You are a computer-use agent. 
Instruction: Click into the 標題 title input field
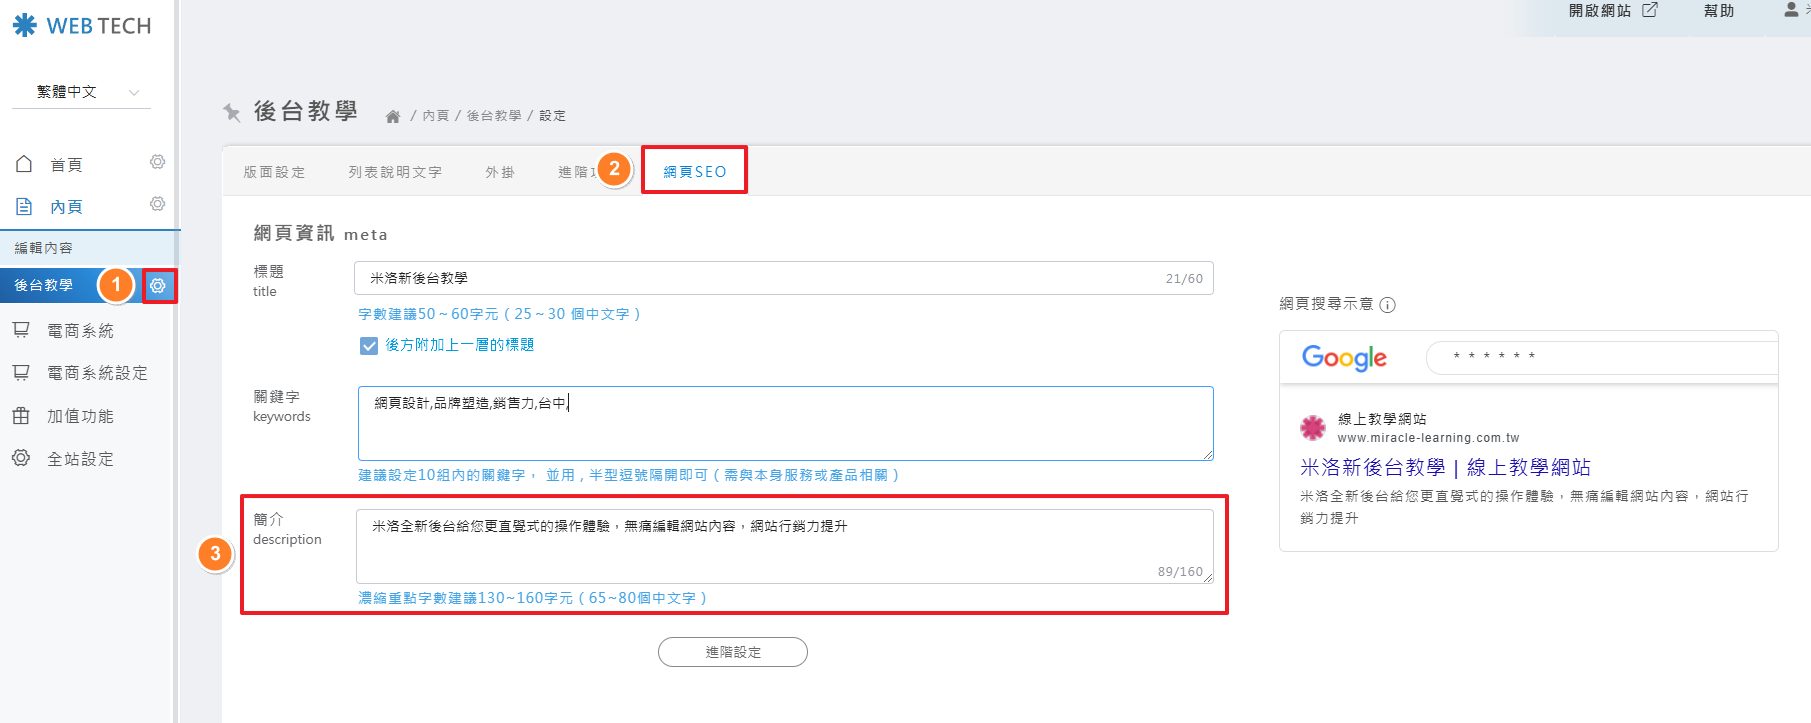(760, 278)
